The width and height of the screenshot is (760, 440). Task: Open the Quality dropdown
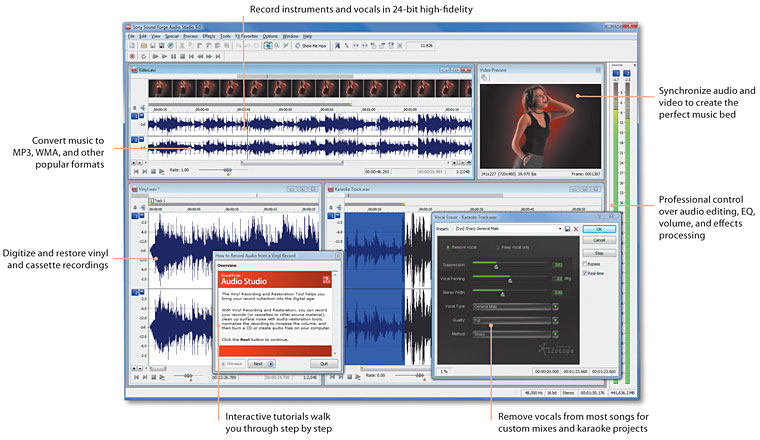555,320
